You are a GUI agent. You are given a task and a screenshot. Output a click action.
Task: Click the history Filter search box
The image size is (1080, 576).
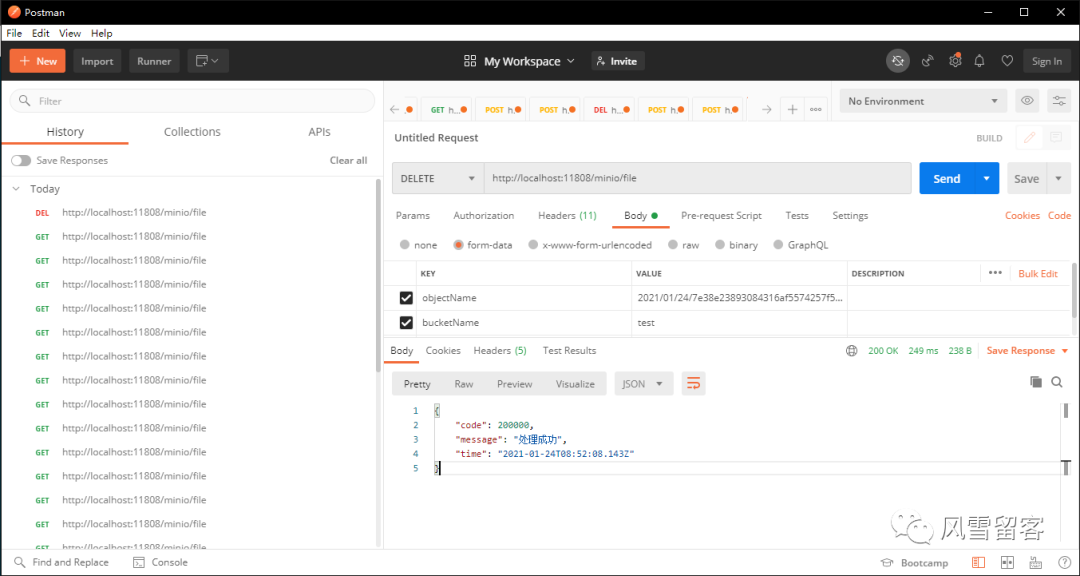(x=192, y=101)
